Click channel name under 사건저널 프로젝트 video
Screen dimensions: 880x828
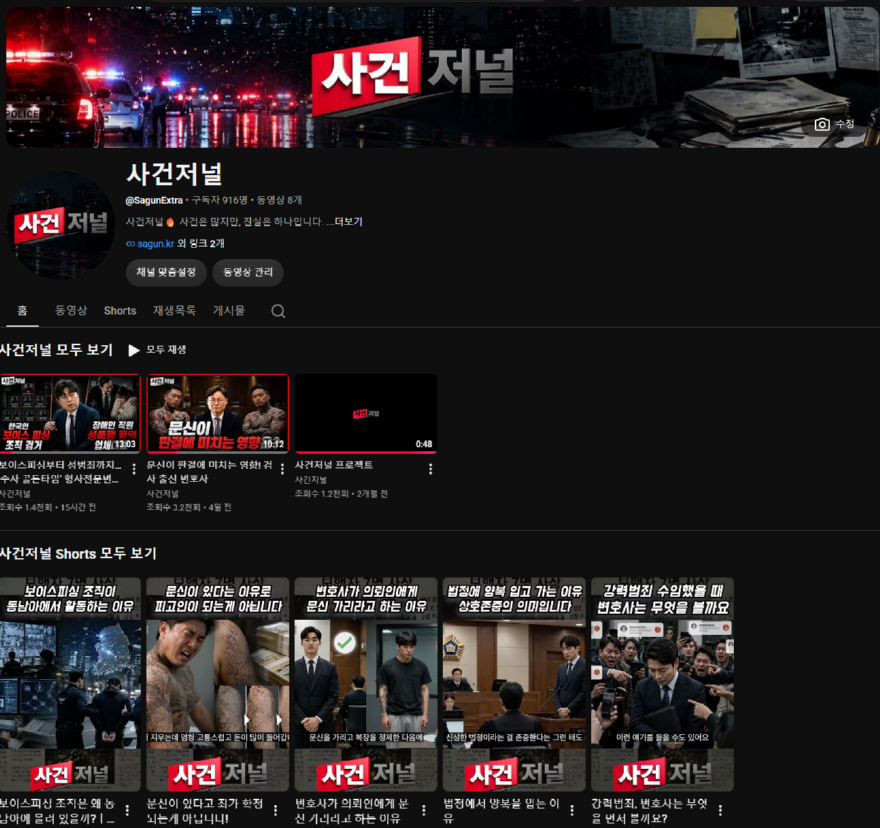(310, 480)
